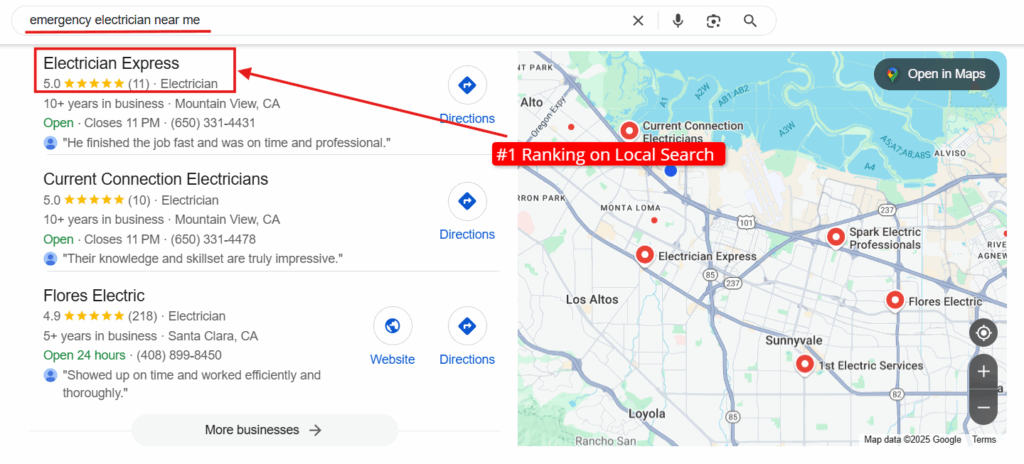Select phone number (650) 331-4431

coord(213,123)
